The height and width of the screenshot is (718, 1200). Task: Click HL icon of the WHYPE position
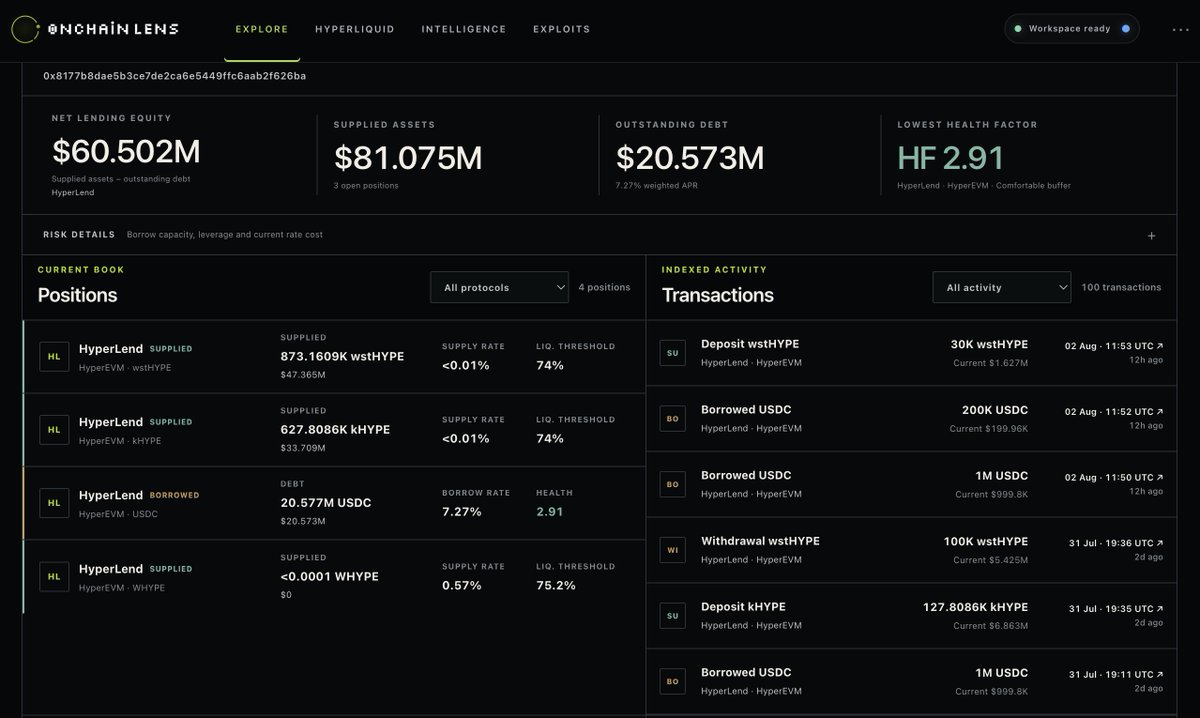(x=53, y=577)
